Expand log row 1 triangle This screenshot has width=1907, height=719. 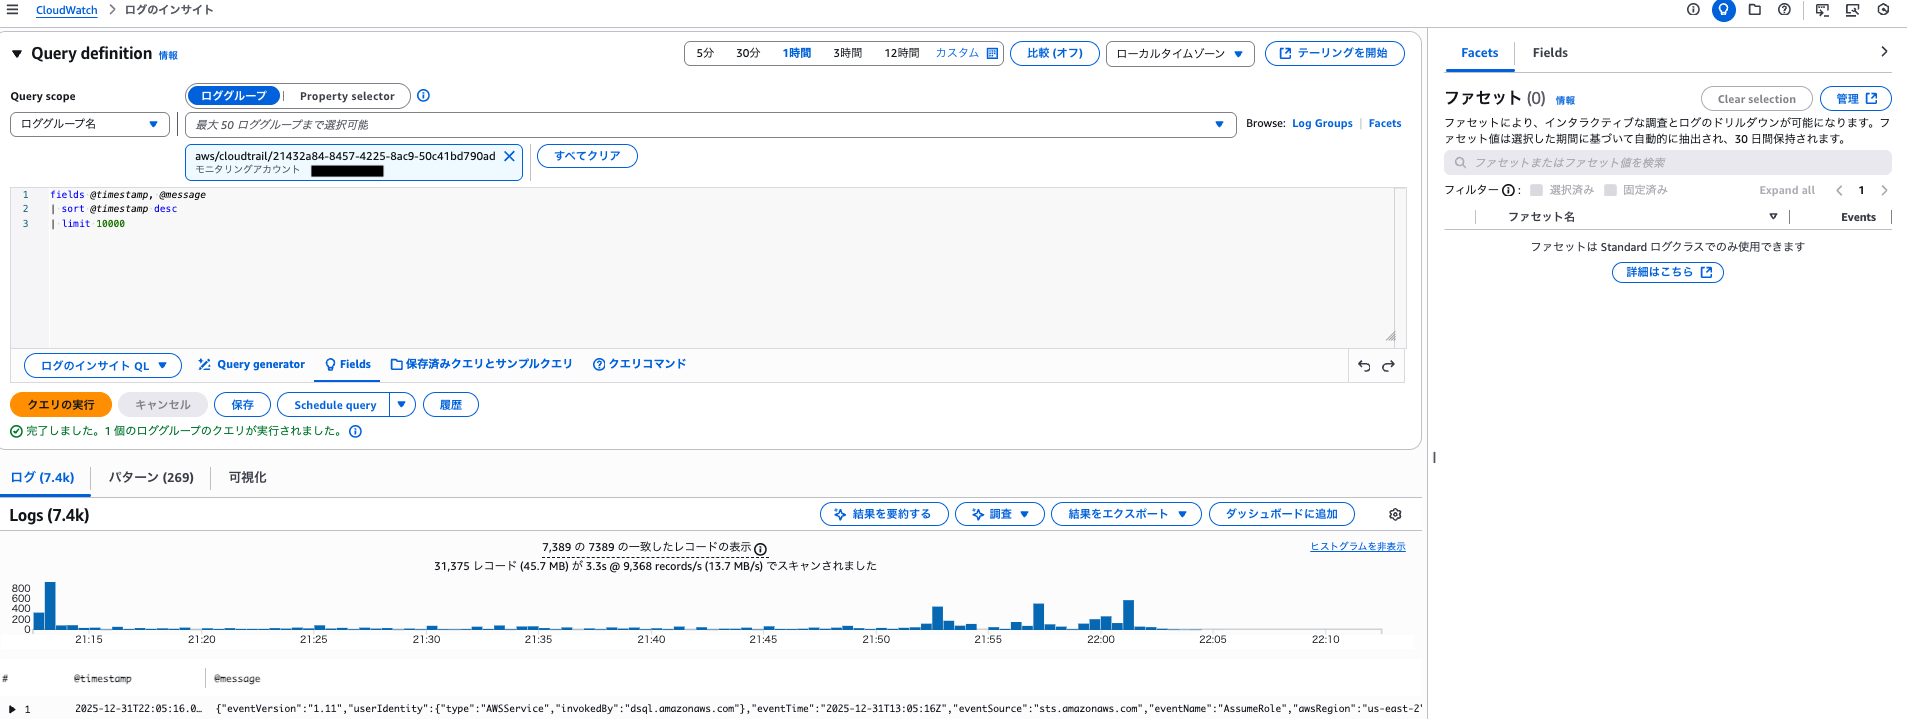click(x=12, y=709)
